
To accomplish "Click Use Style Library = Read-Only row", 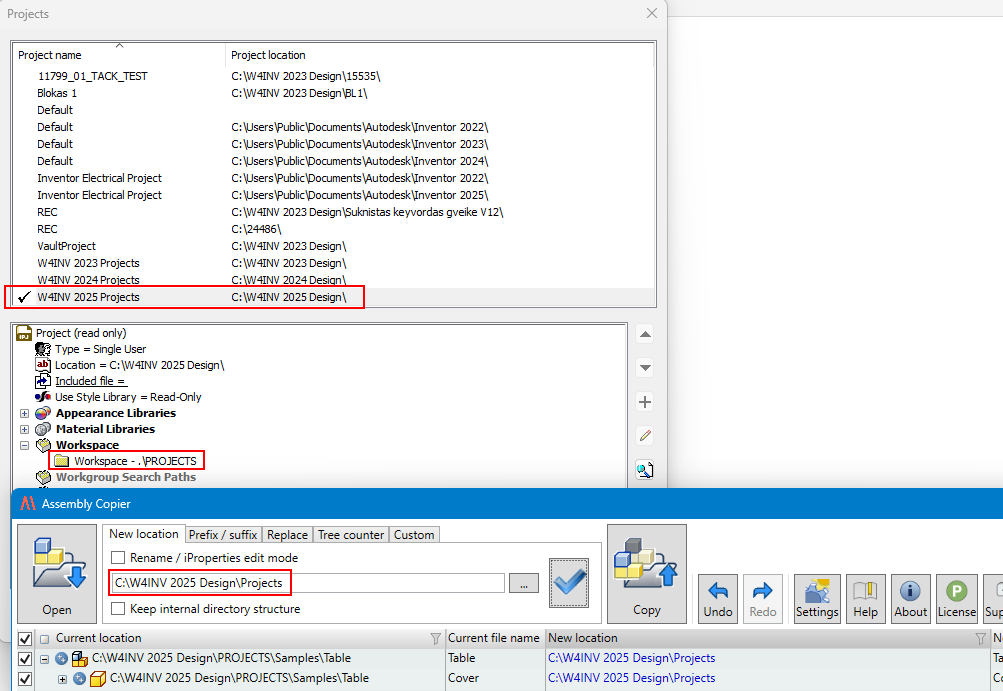I will point(128,397).
